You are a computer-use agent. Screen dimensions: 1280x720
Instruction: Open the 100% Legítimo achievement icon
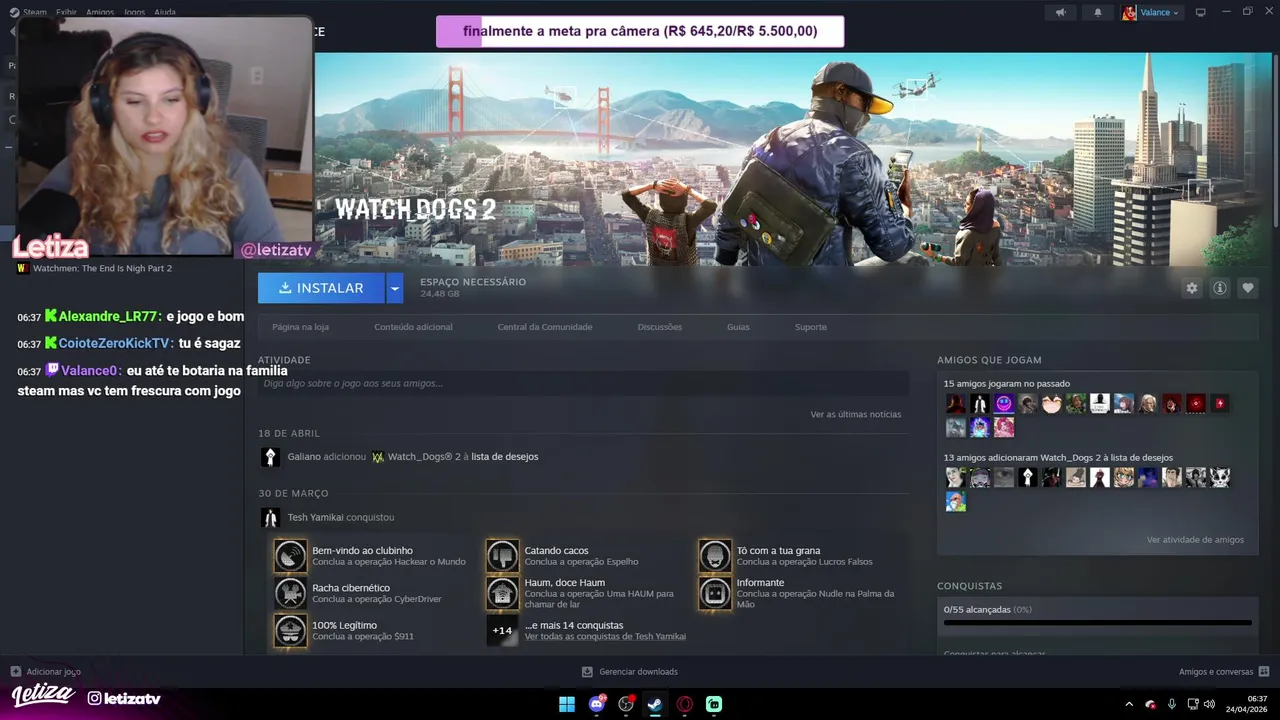coord(290,630)
